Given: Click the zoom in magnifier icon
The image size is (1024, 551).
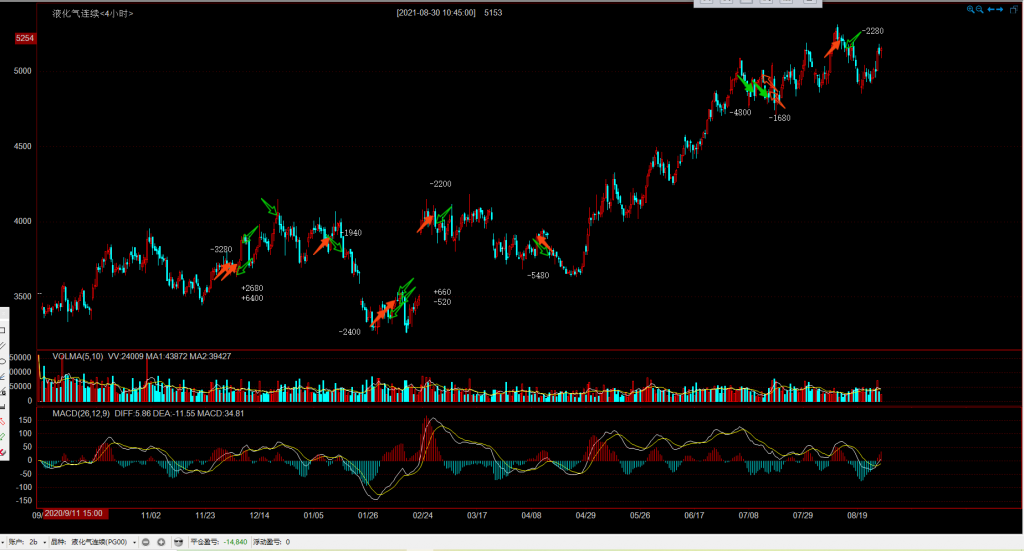Looking at the screenshot, I should [x=971, y=10].
